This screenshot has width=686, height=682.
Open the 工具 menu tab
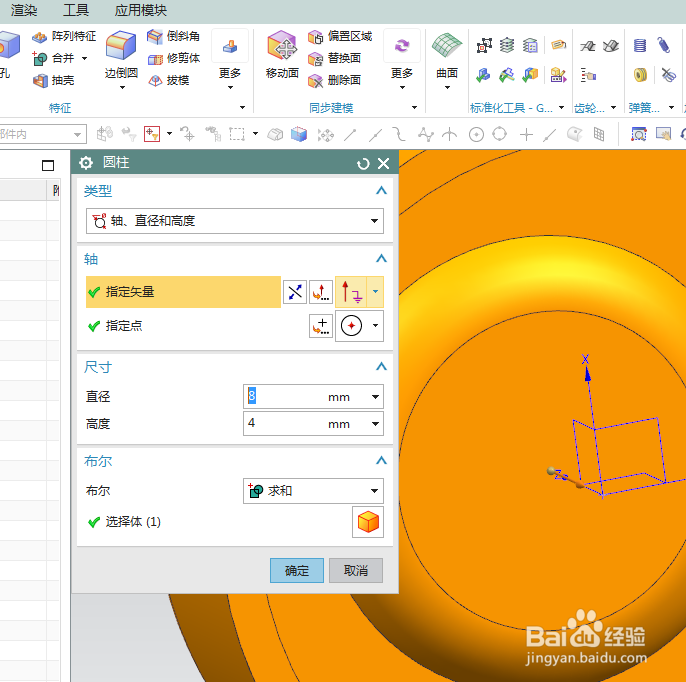point(76,10)
